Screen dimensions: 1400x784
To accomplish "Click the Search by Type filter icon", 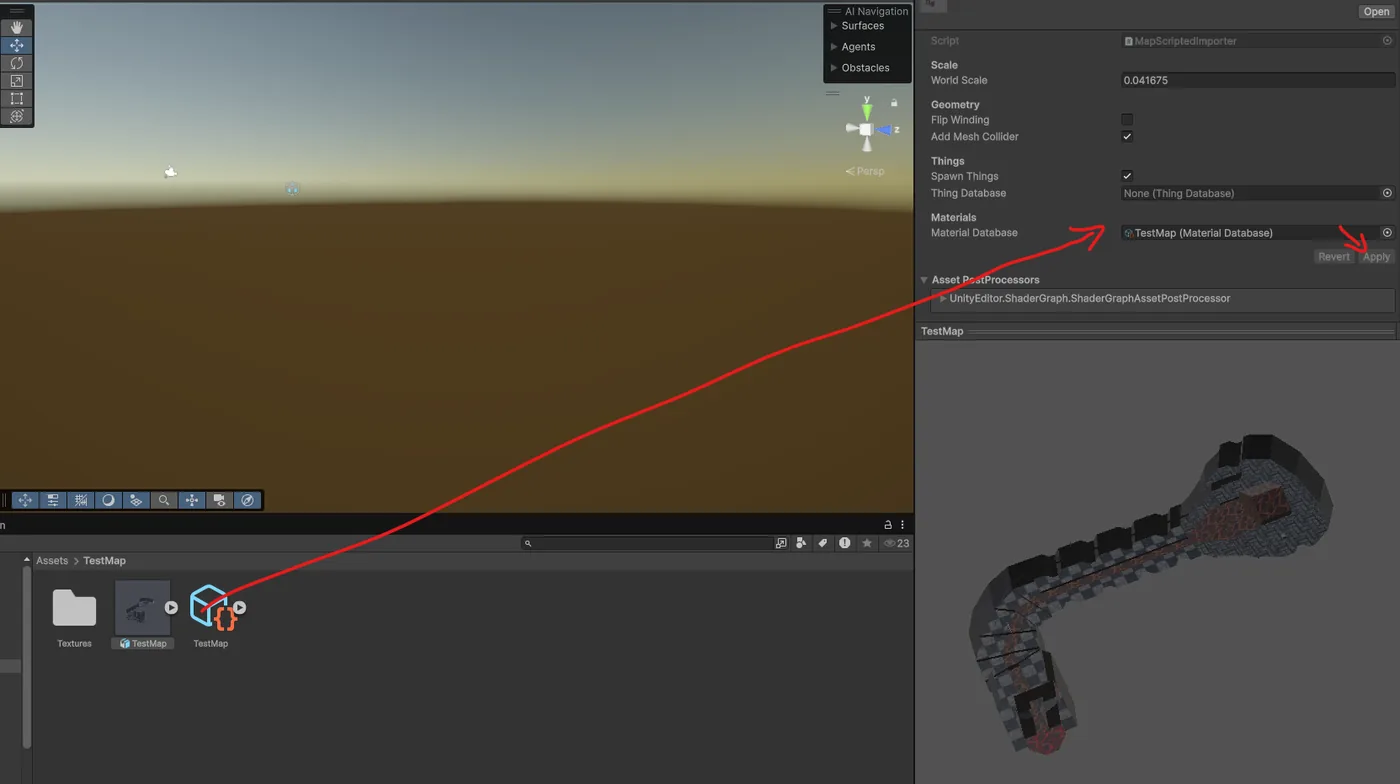I will (x=801, y=543).
